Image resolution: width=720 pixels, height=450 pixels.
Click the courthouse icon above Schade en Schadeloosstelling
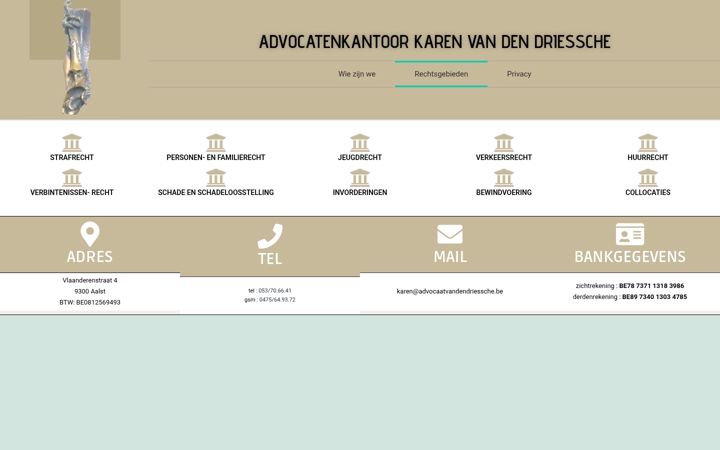[216, 178]
